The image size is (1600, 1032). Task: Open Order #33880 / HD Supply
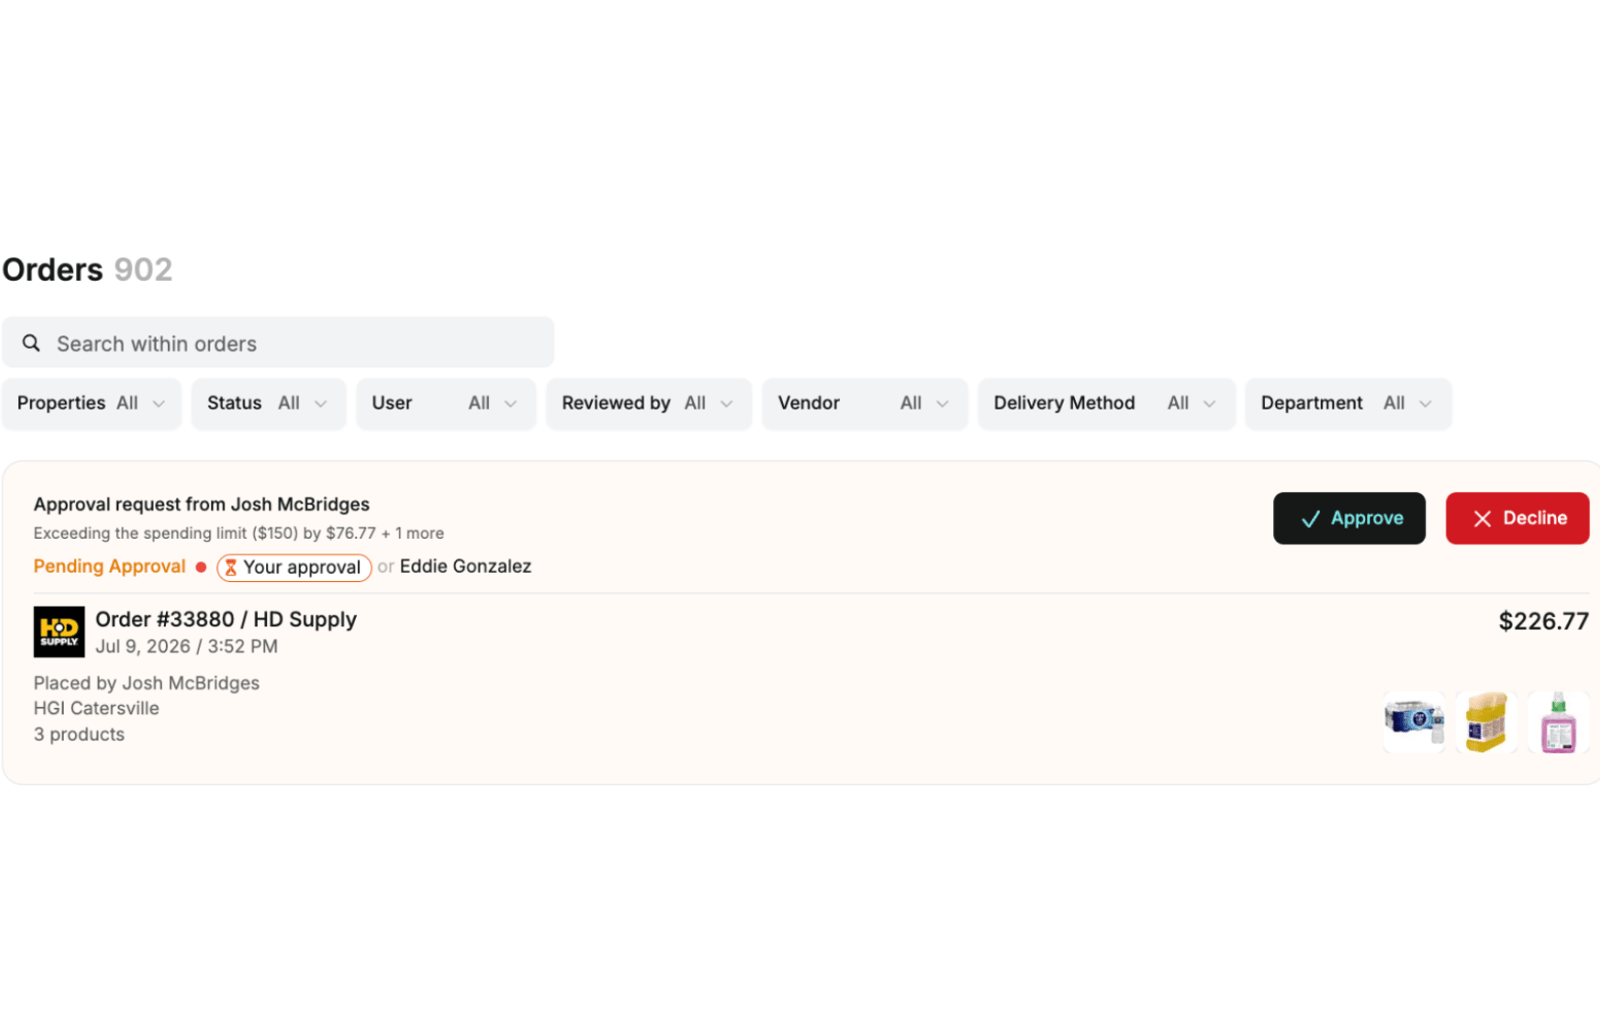[x=226, y=619]
